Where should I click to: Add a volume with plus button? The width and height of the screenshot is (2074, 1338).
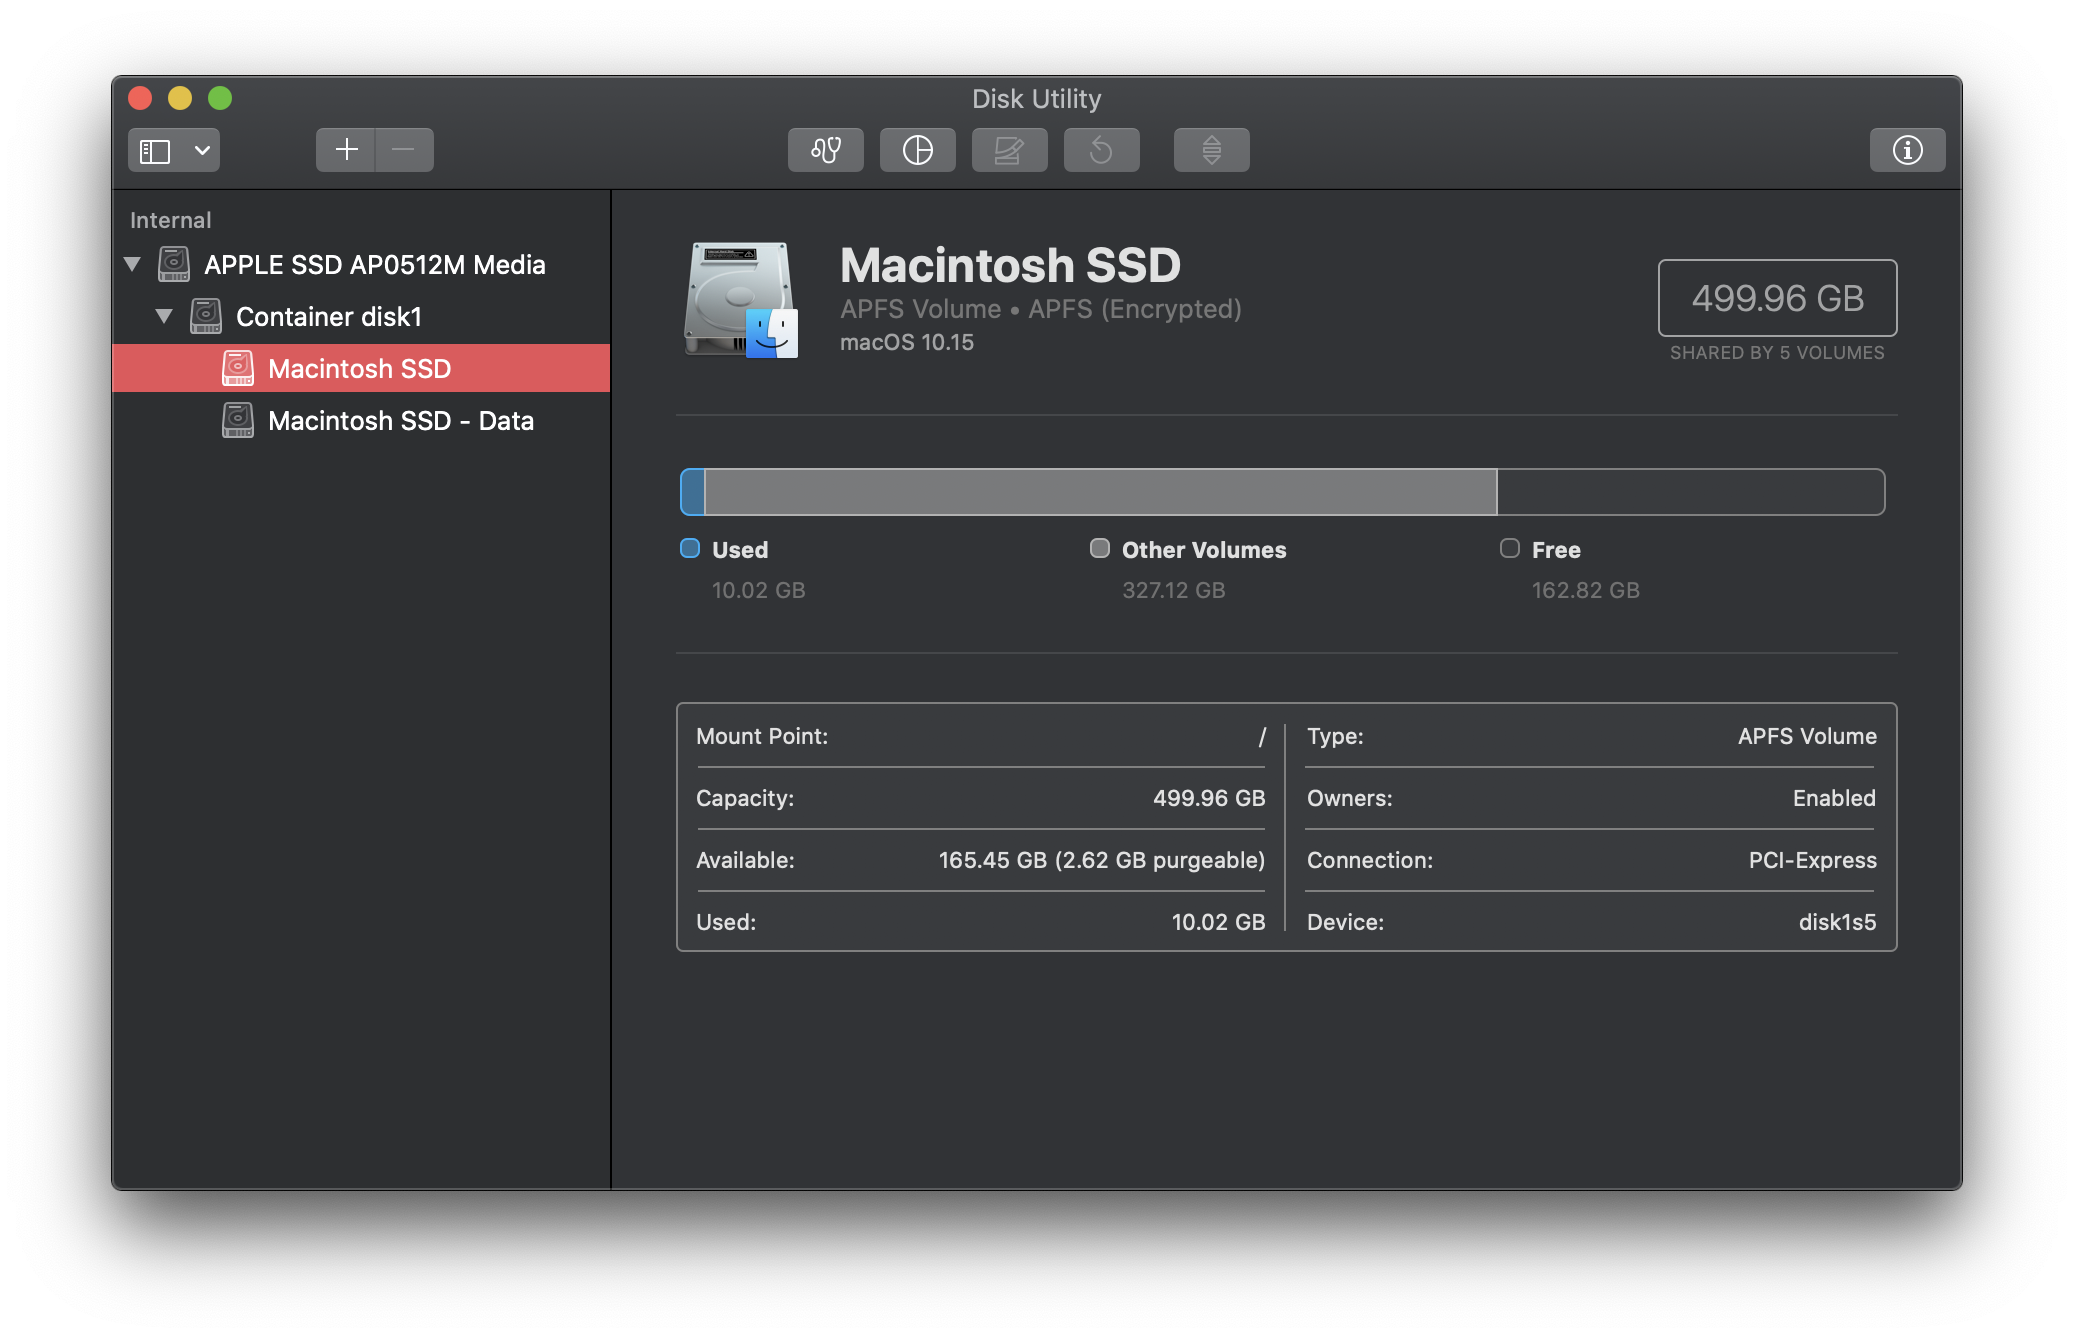(x=346, y=150)
